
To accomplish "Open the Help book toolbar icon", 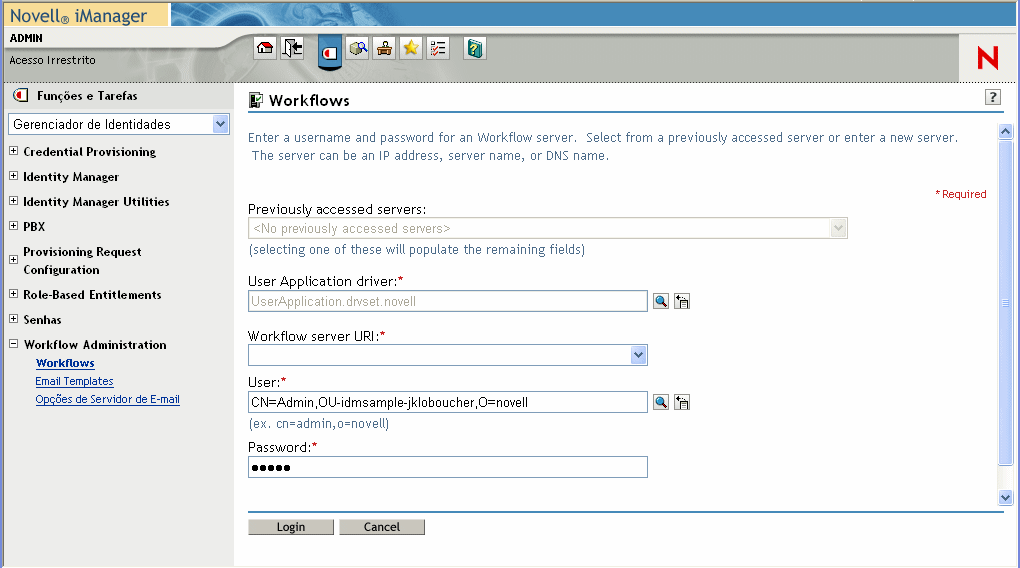I will click(475, 48).
